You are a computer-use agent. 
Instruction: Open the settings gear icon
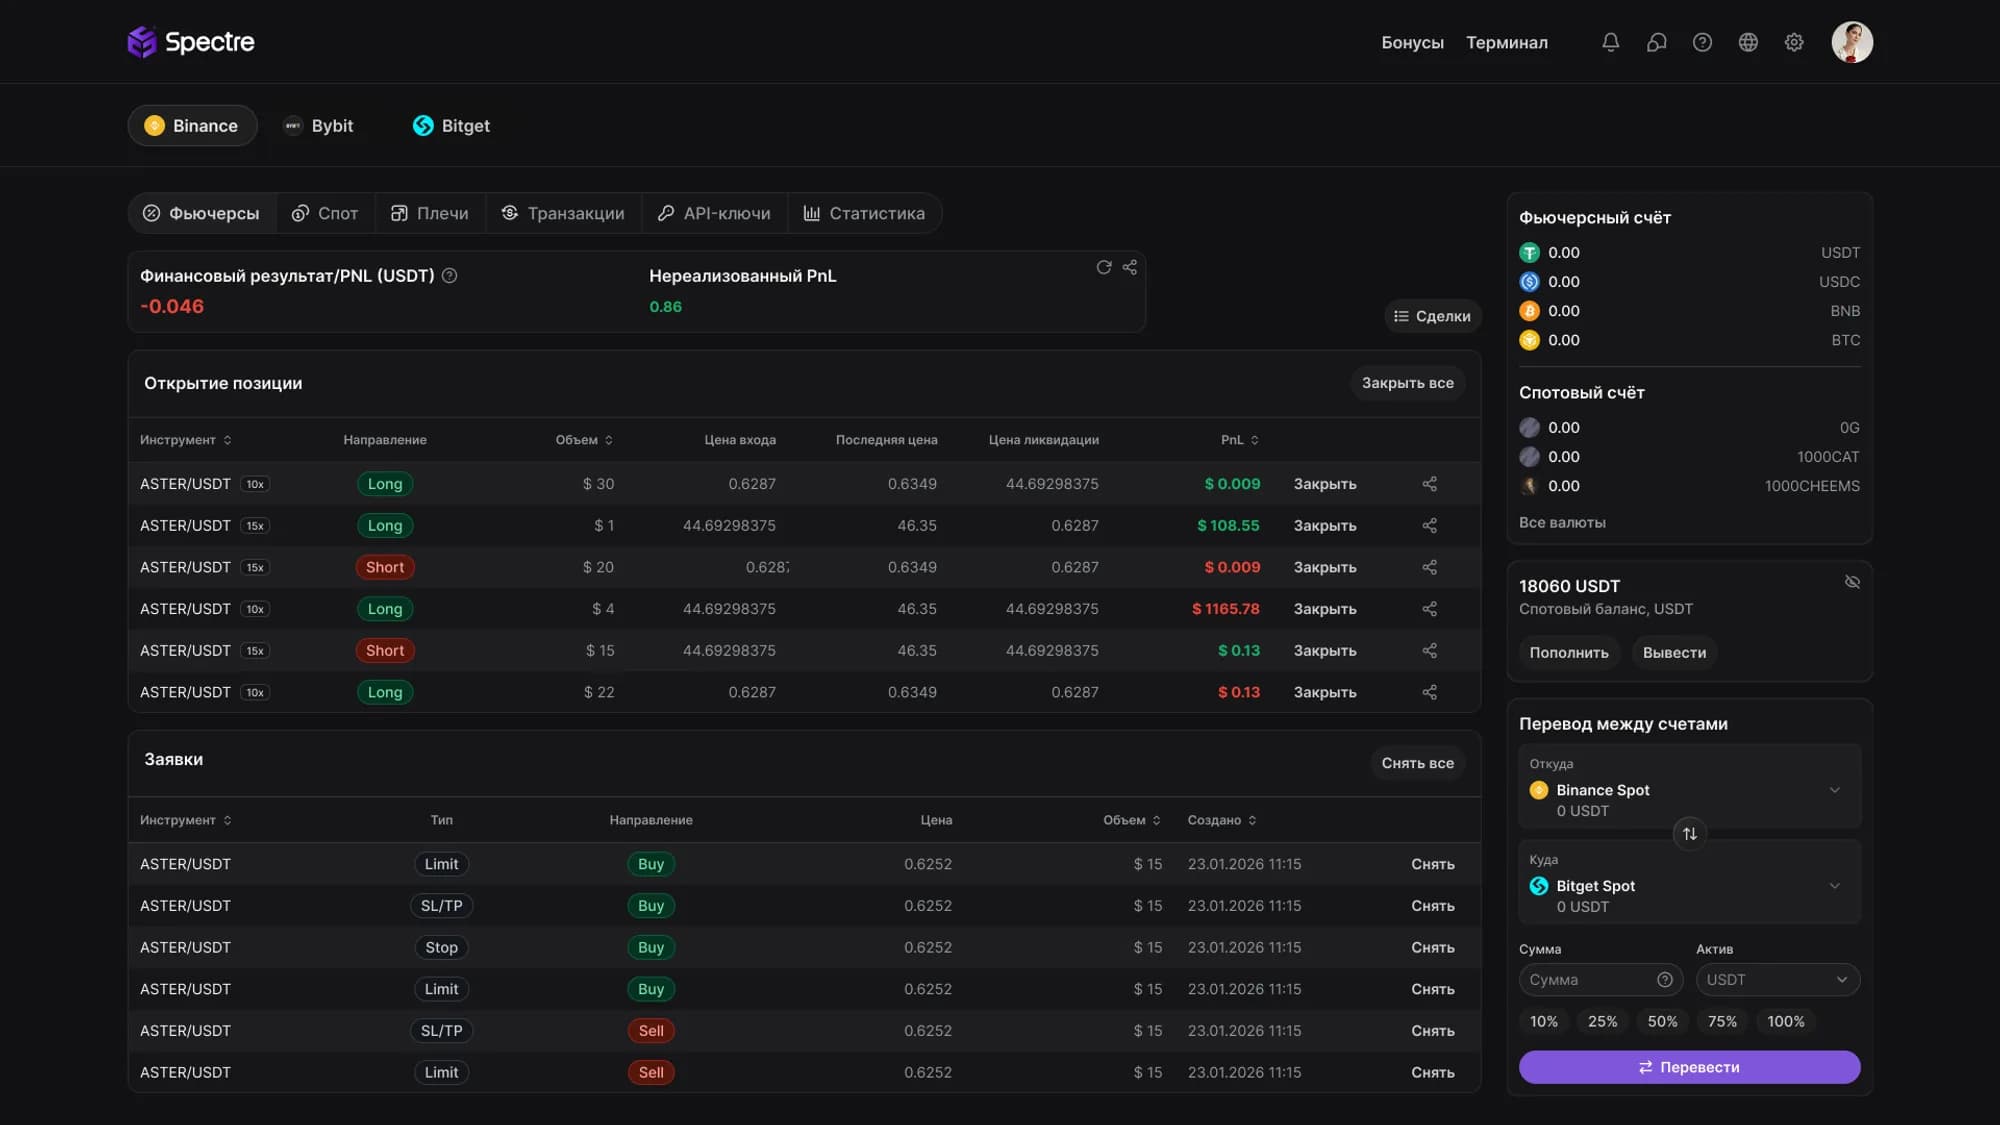(x=1794, y=42)
